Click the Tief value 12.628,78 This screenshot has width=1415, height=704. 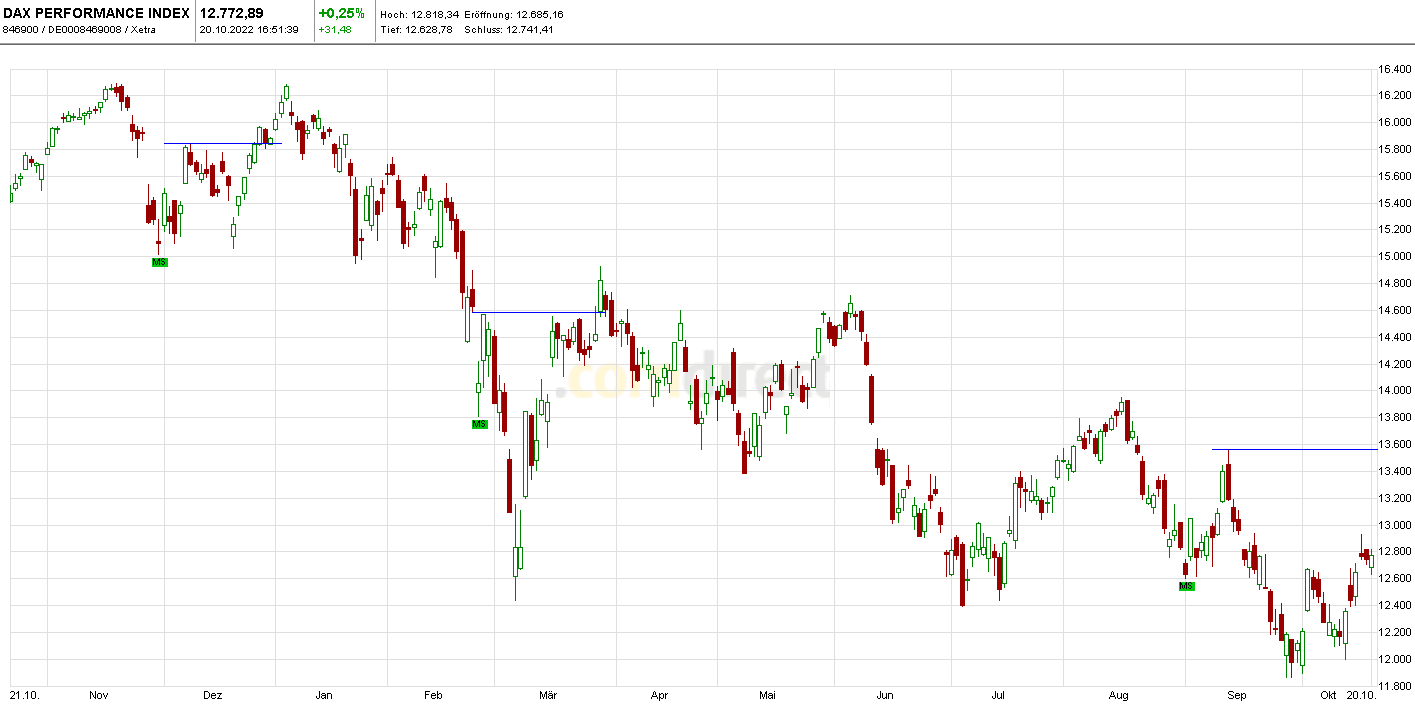click(x=418, y=31)
